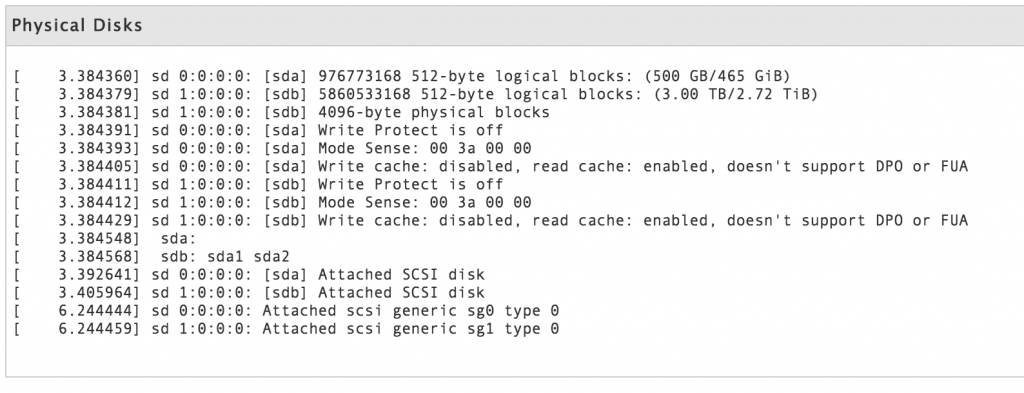1024x393 pixels.
Task: Click the sda Write cache disabled line
Action: click(x=490, y=166)
